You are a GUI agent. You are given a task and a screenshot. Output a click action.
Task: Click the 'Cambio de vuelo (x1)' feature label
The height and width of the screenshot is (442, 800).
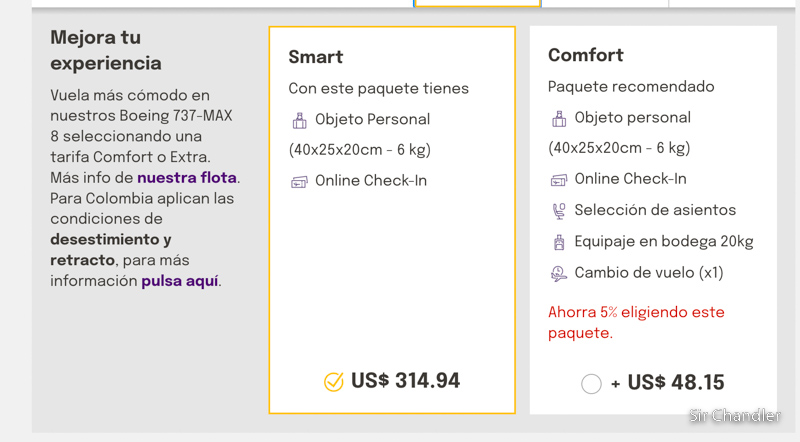[x=649, y=273]
